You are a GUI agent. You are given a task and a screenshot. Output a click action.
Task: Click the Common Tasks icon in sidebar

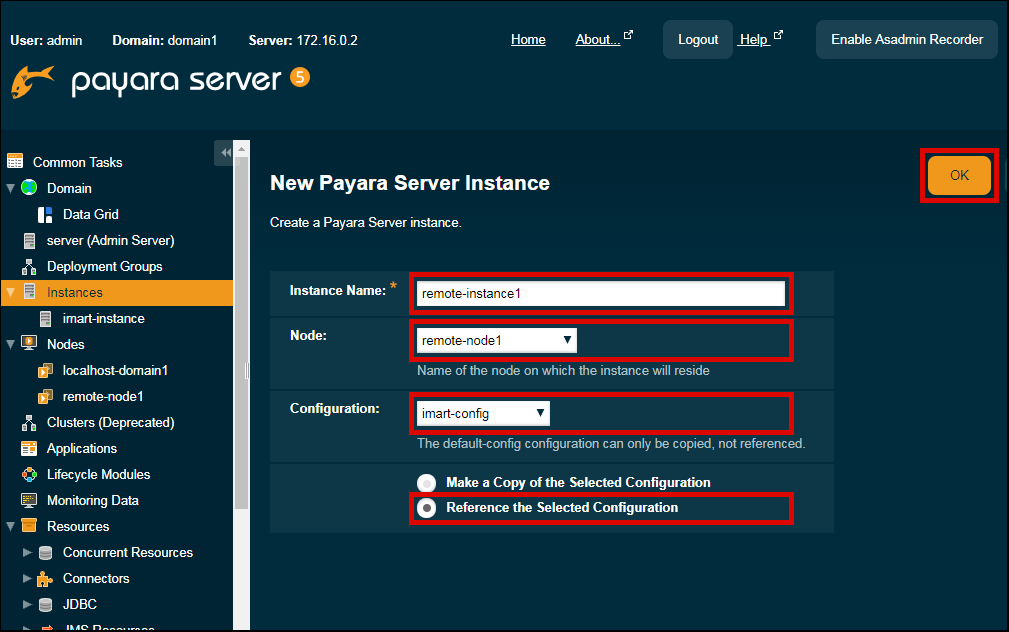point(15,162)
